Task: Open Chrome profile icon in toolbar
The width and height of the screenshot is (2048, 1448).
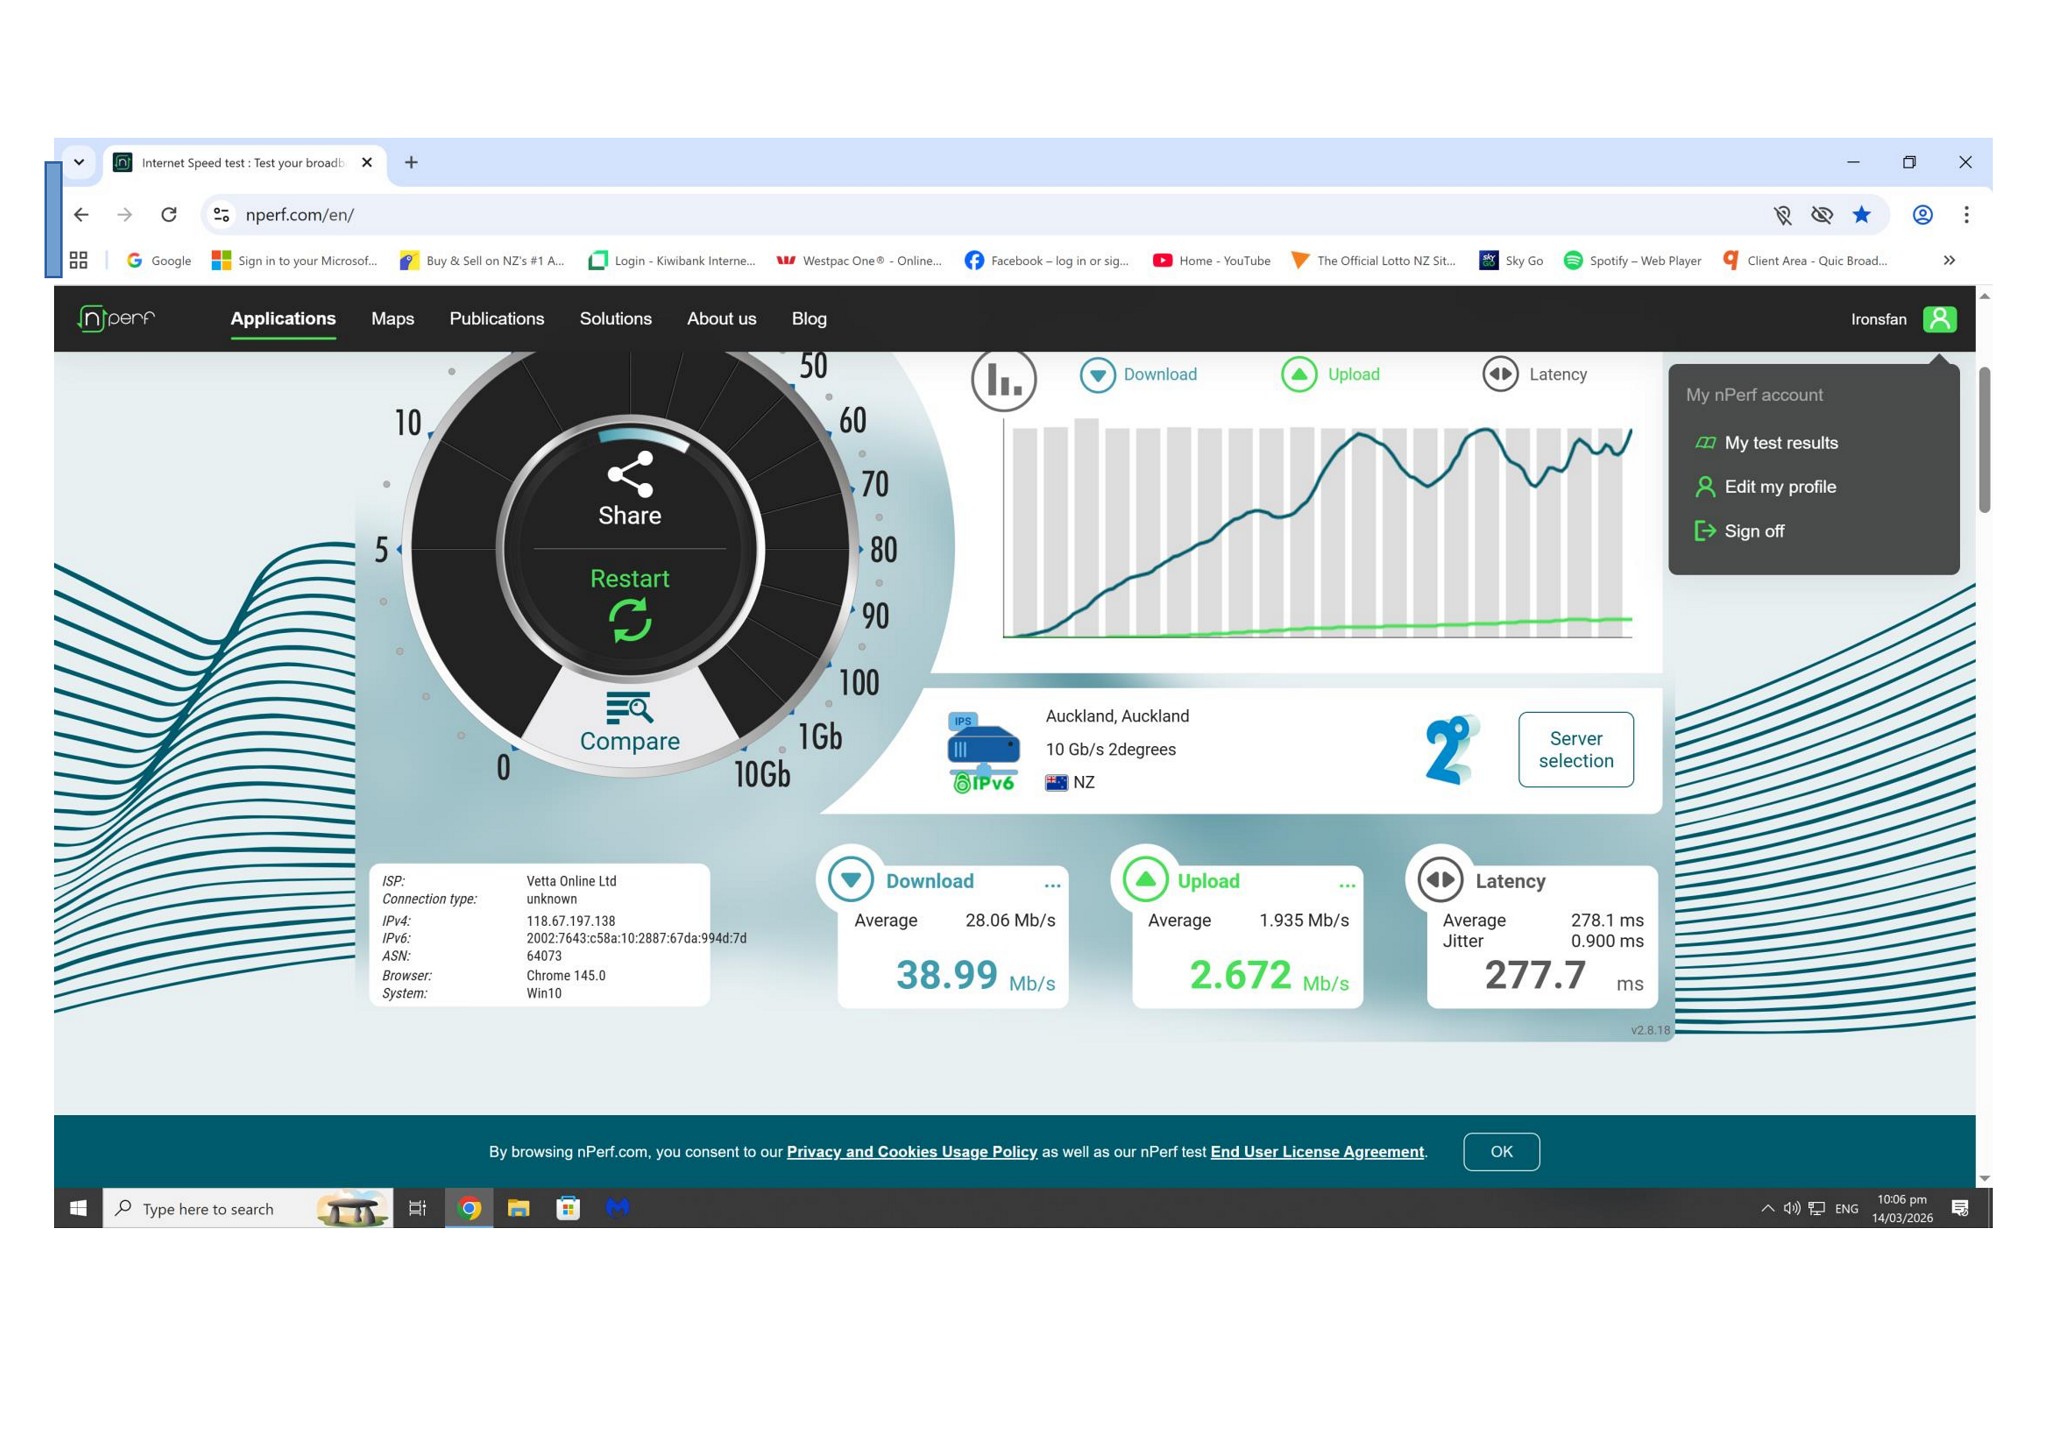Action: point(1922,215)
